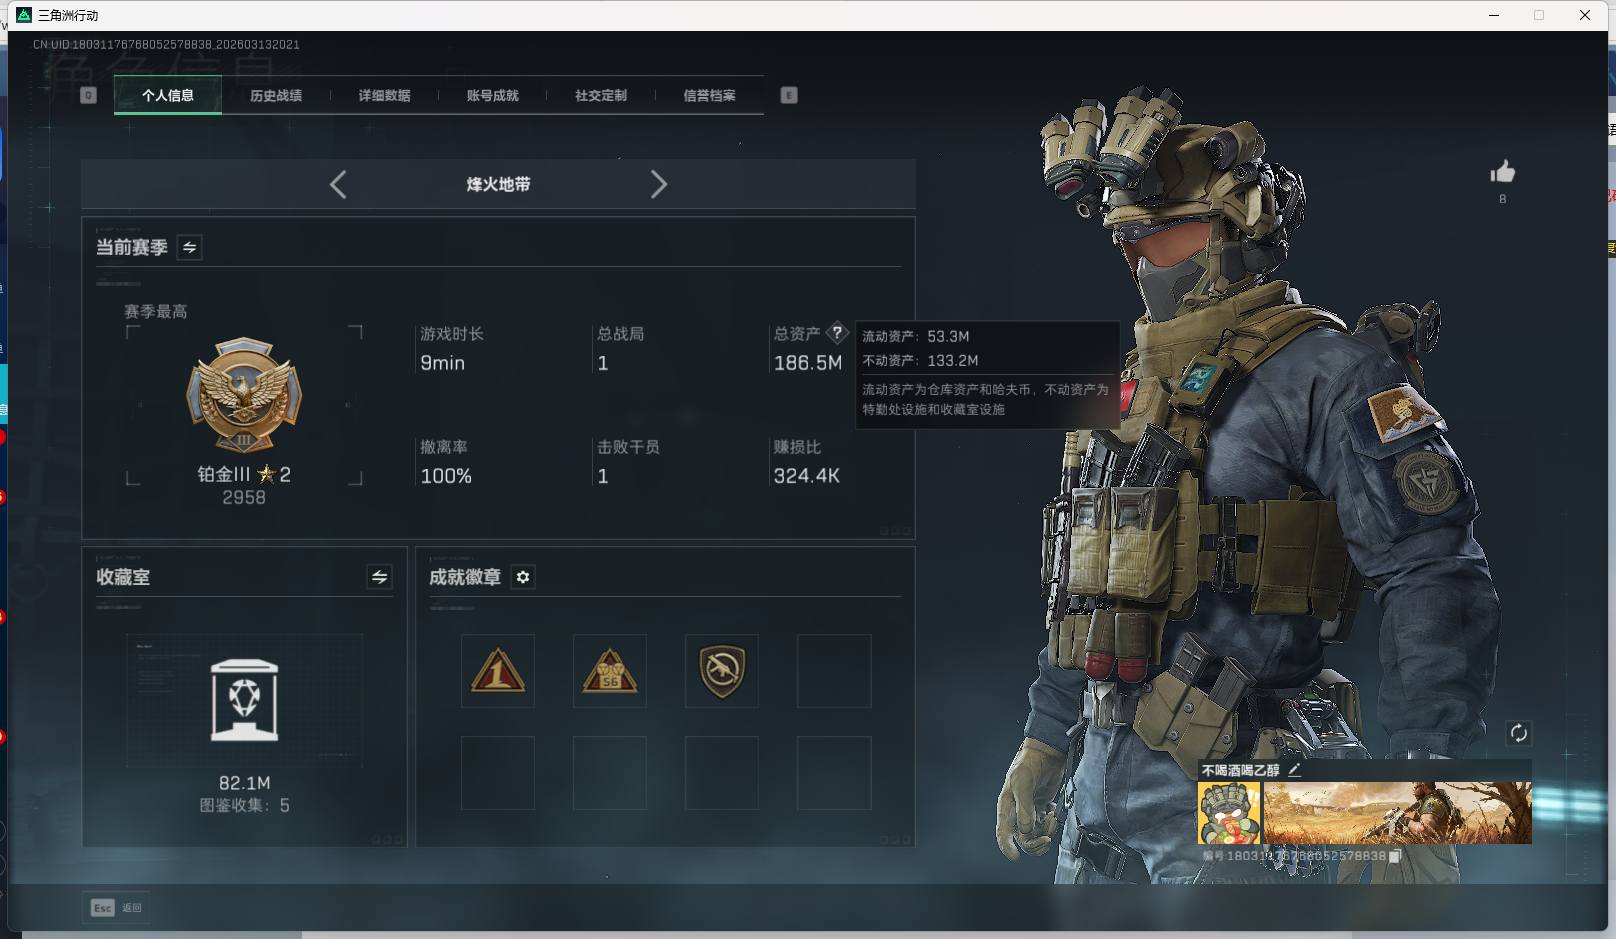Screen dimensions: 1616x939
Task: Open the gear icon on 成就徽章 panel
Action: click(522, 577)
